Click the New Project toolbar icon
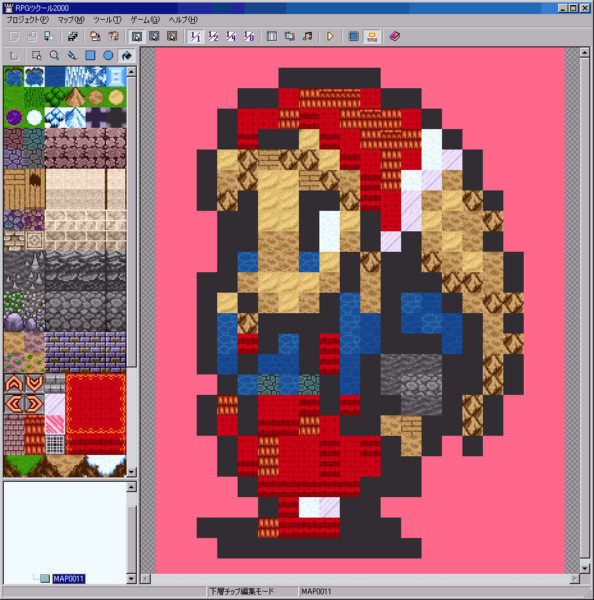Image resolution: width=594 pixels, height=600 pixels. pyautogui.click(x=14, y=36)
